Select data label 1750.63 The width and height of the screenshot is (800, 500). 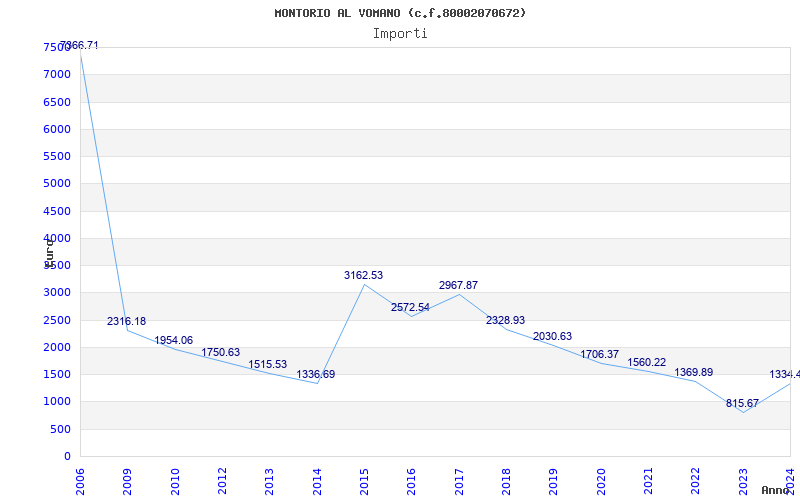(x=220, y=353)
